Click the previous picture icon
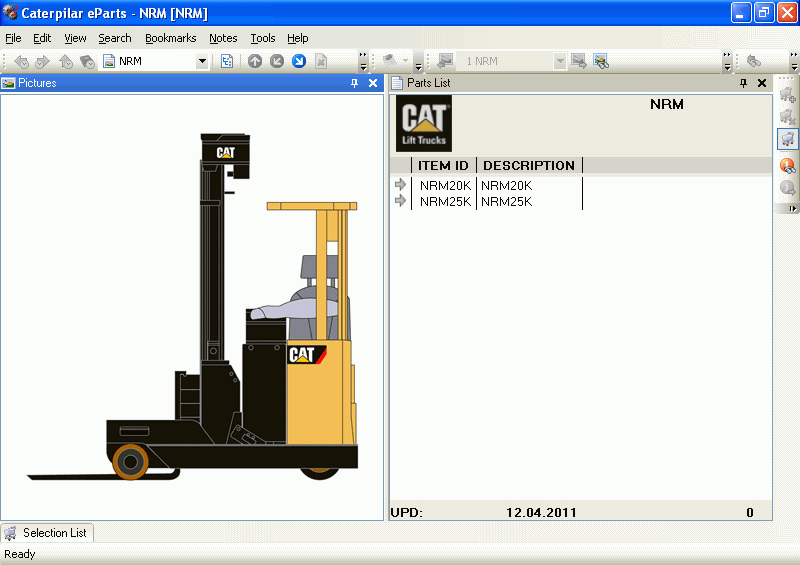The width and height of the screenshot is (800, 565). tap(445, 61)
